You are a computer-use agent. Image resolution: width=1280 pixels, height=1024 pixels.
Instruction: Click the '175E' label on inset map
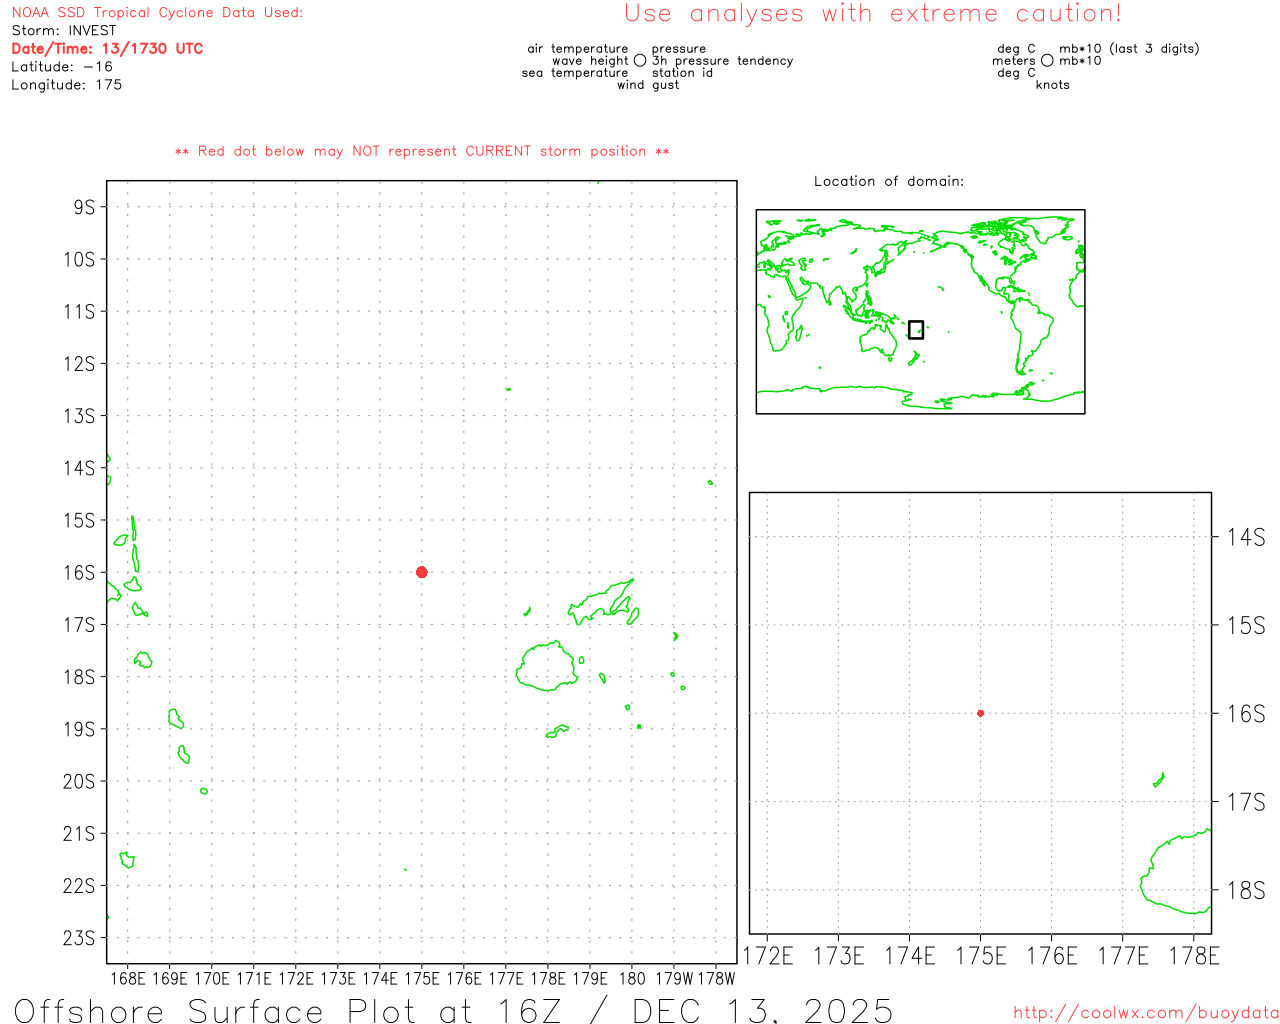(981, 957)
